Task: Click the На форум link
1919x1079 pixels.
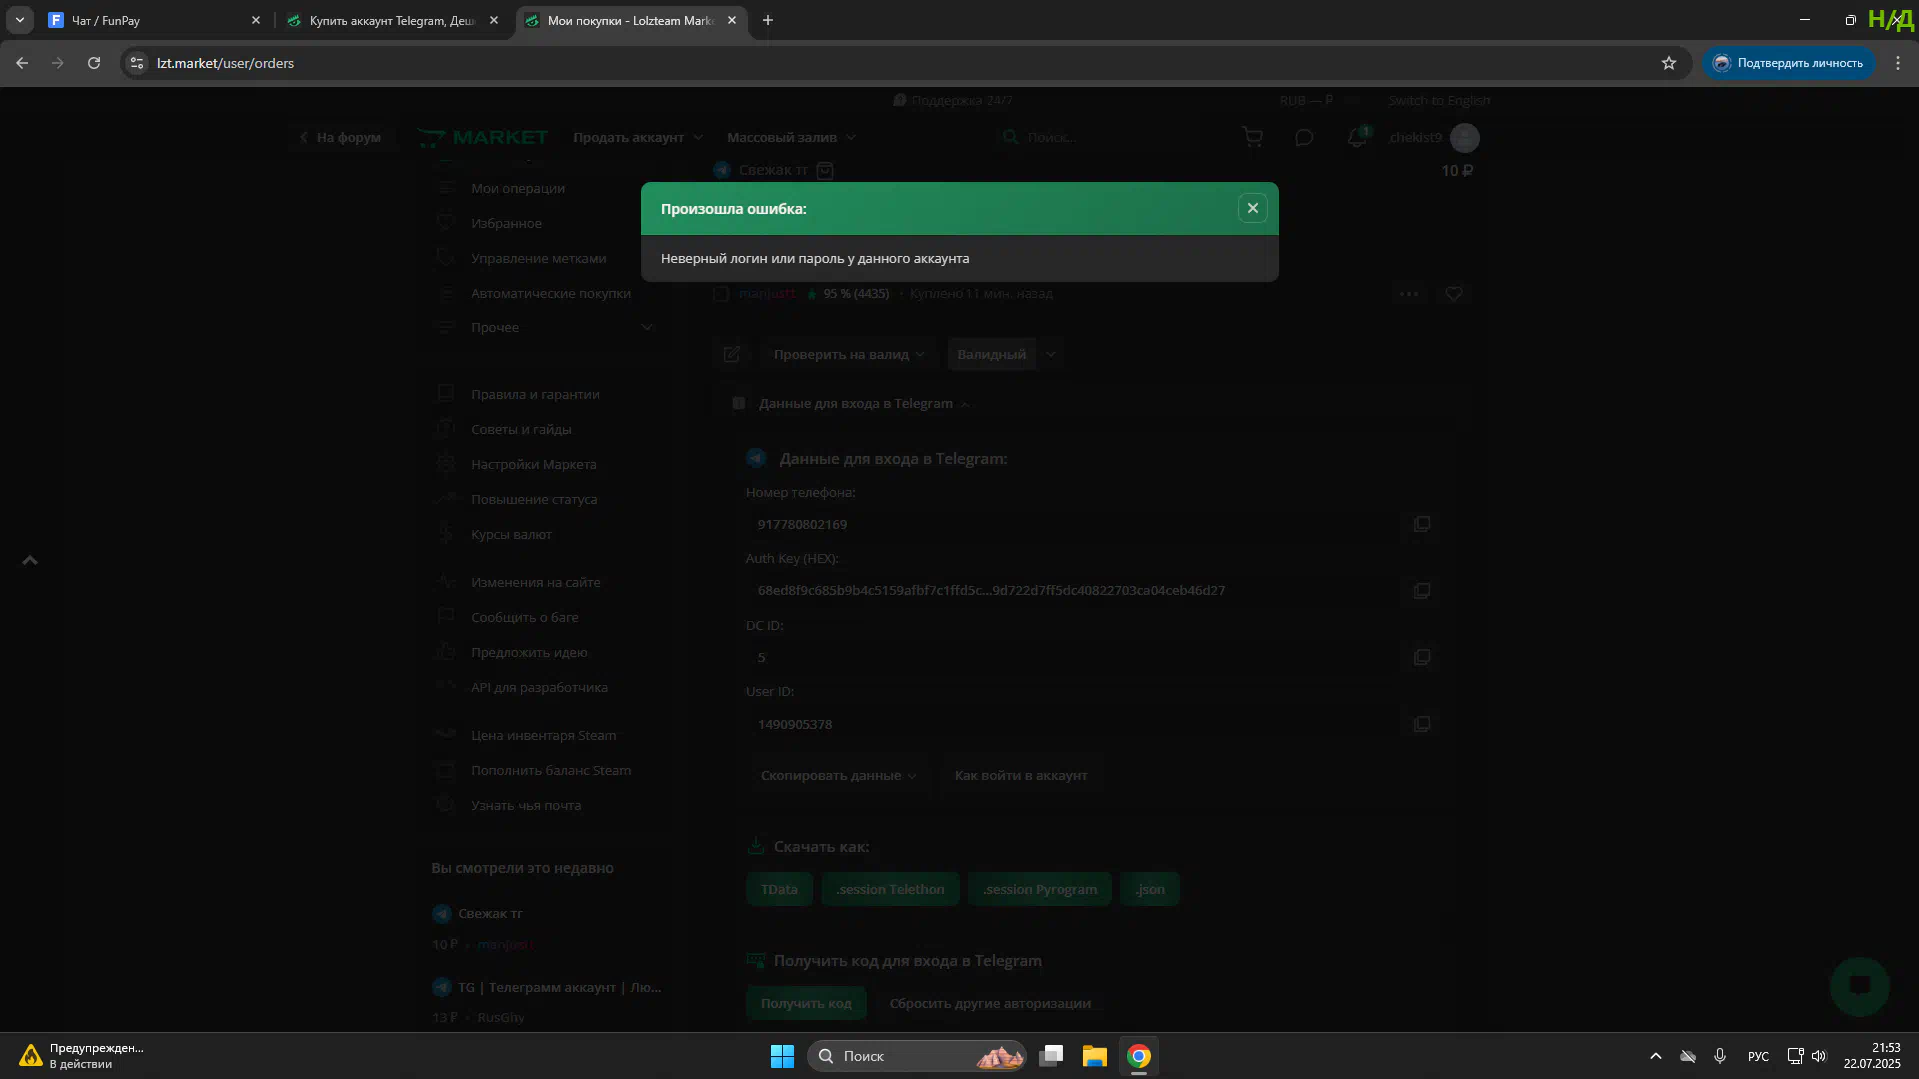Action: click(340, 137)
